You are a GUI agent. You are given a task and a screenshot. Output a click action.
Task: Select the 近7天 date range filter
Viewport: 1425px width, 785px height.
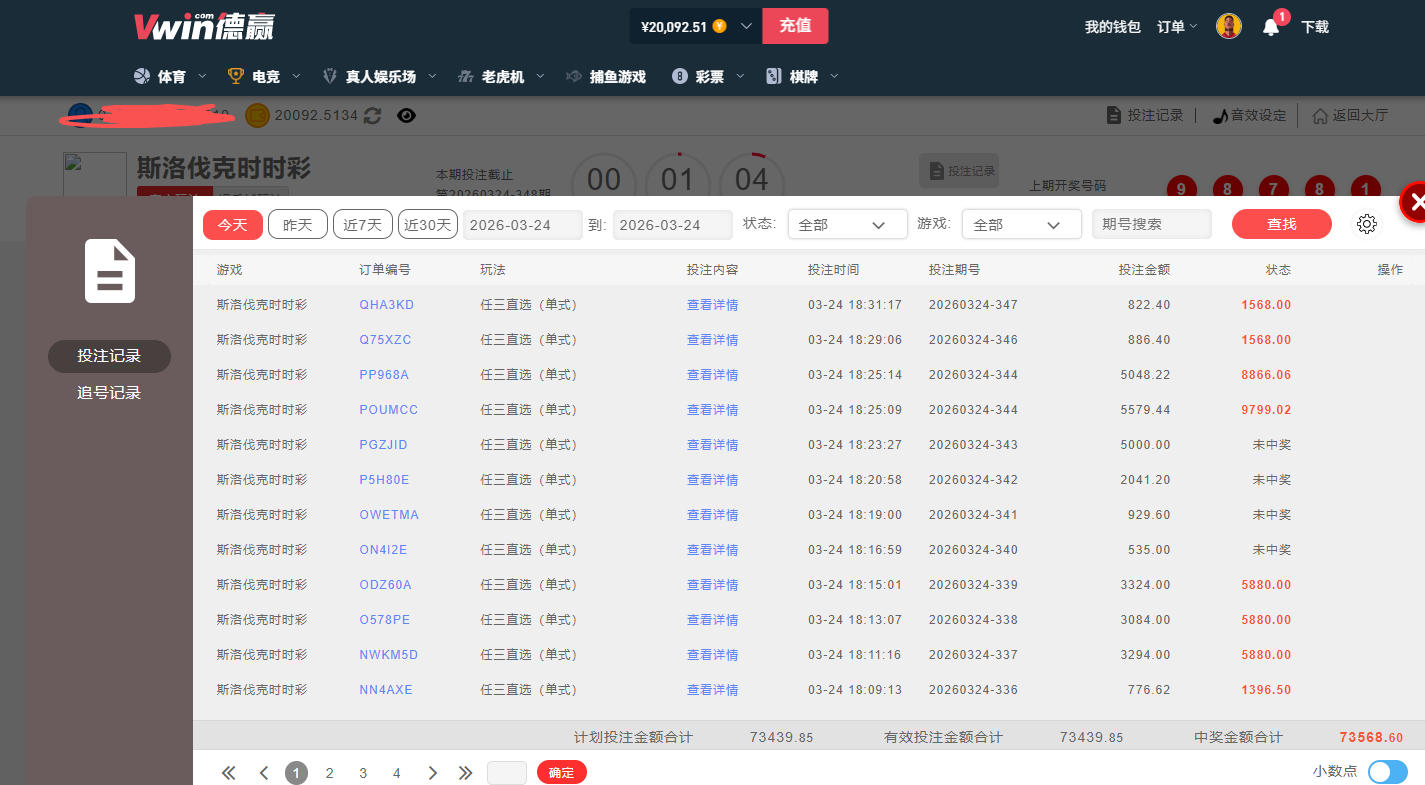(363, 225)
